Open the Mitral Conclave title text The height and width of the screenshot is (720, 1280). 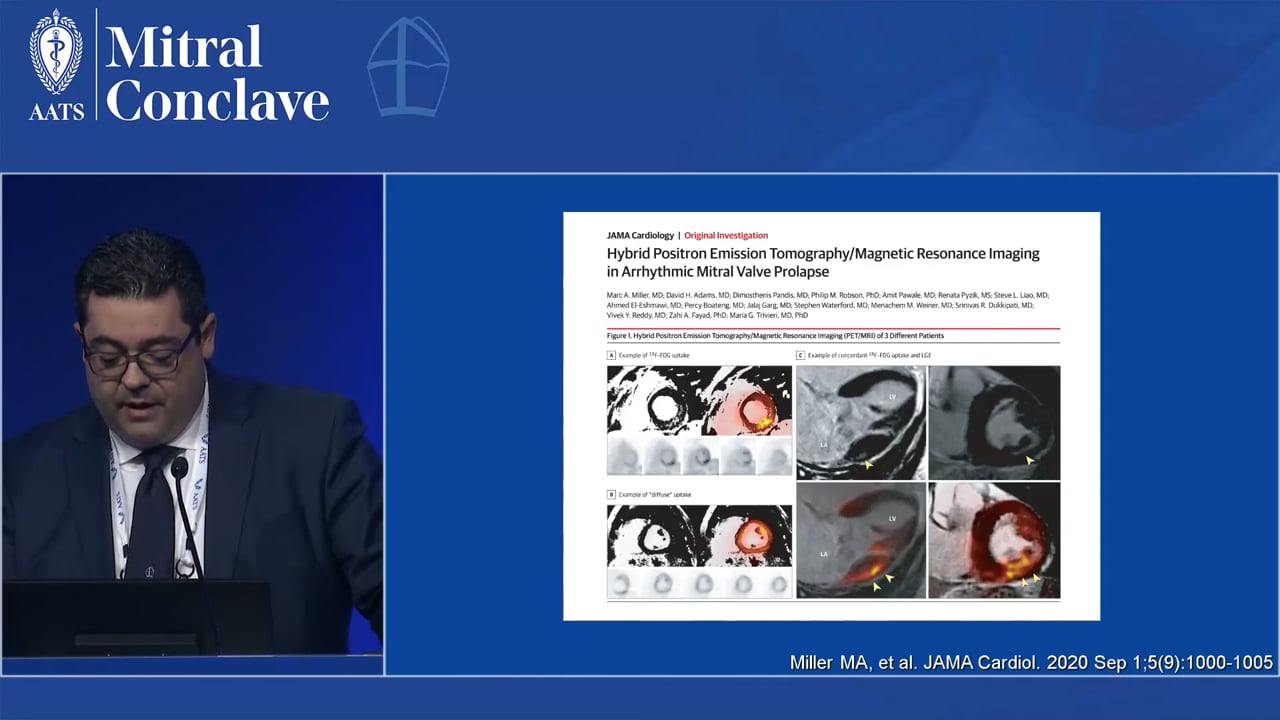(217, 73)
